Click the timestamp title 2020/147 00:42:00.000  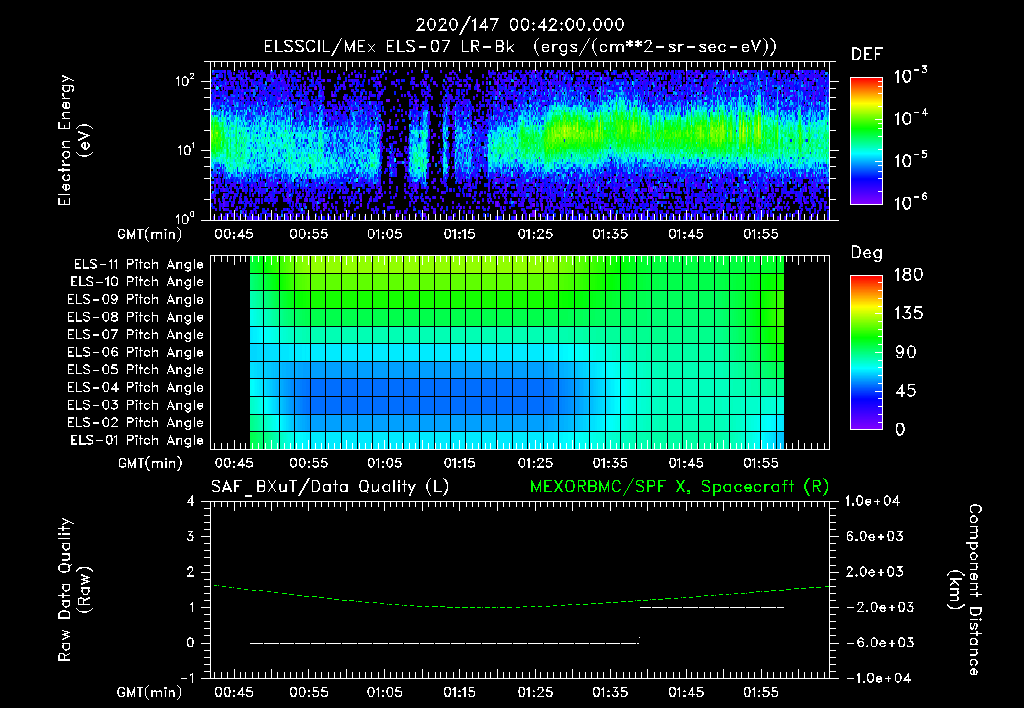(520, 25)
